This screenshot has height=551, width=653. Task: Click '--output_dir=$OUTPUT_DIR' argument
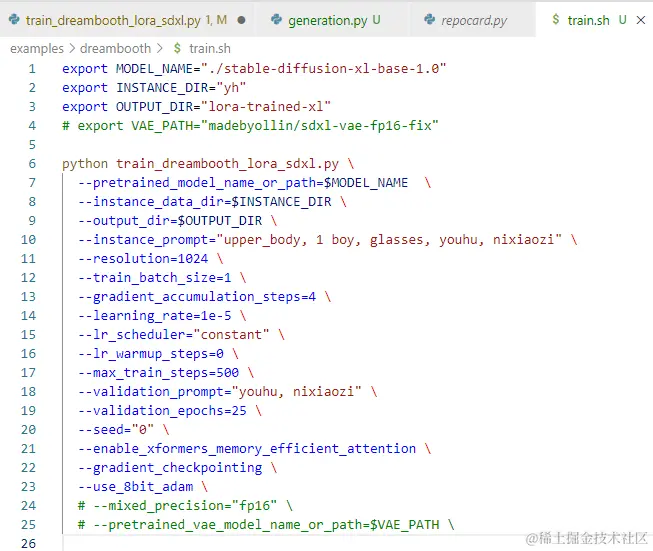pos(170,221)
